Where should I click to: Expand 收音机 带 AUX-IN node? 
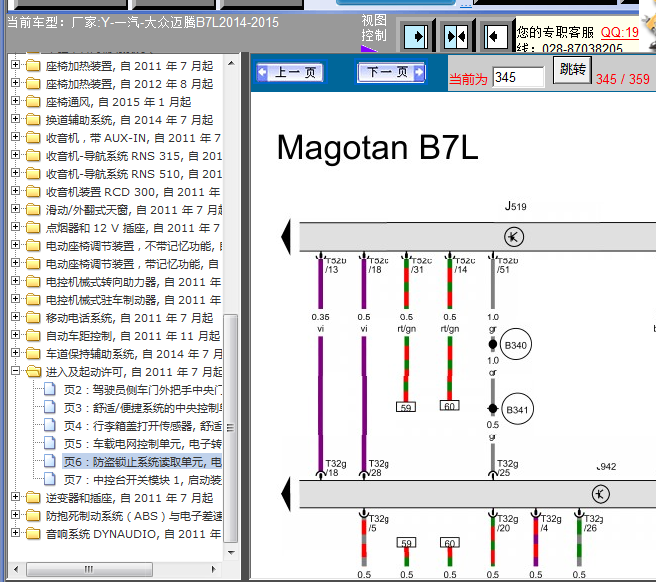(15, 137)
